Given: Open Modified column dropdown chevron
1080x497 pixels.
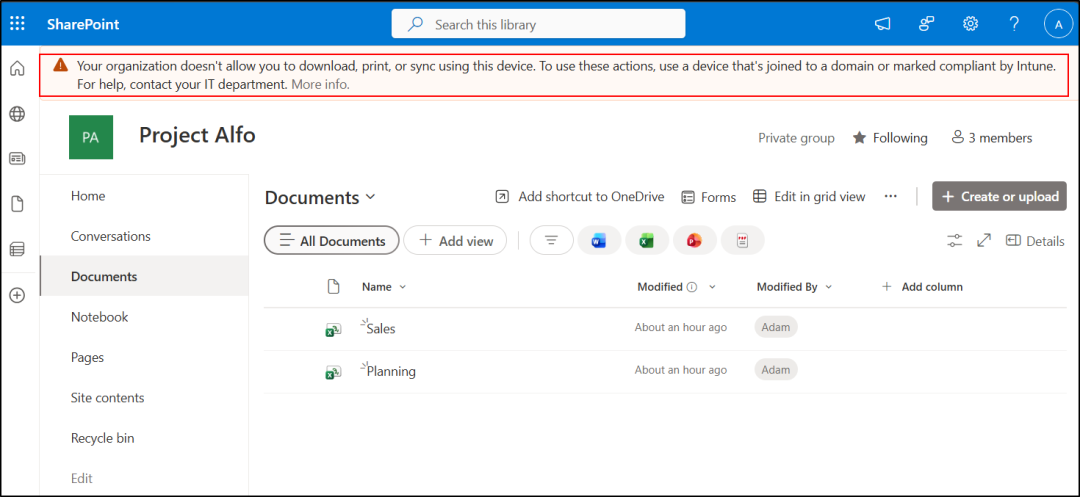Looking at the screenshot, I should coord(712,287).
